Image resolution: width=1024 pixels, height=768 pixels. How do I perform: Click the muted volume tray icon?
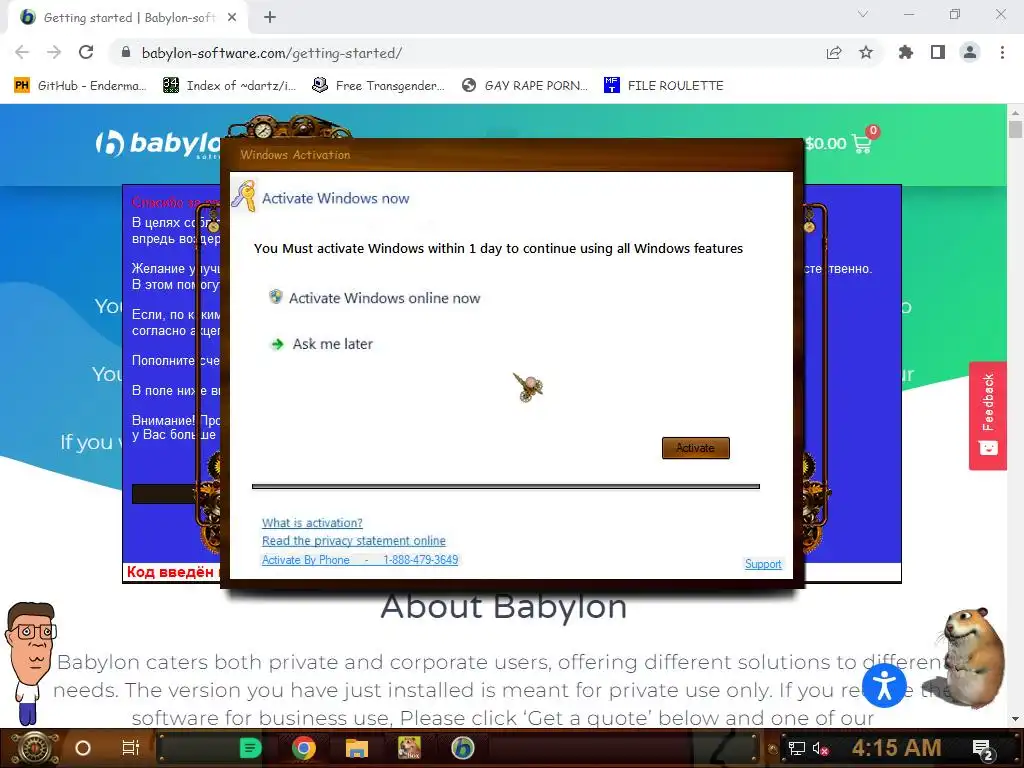coord(820,748)
